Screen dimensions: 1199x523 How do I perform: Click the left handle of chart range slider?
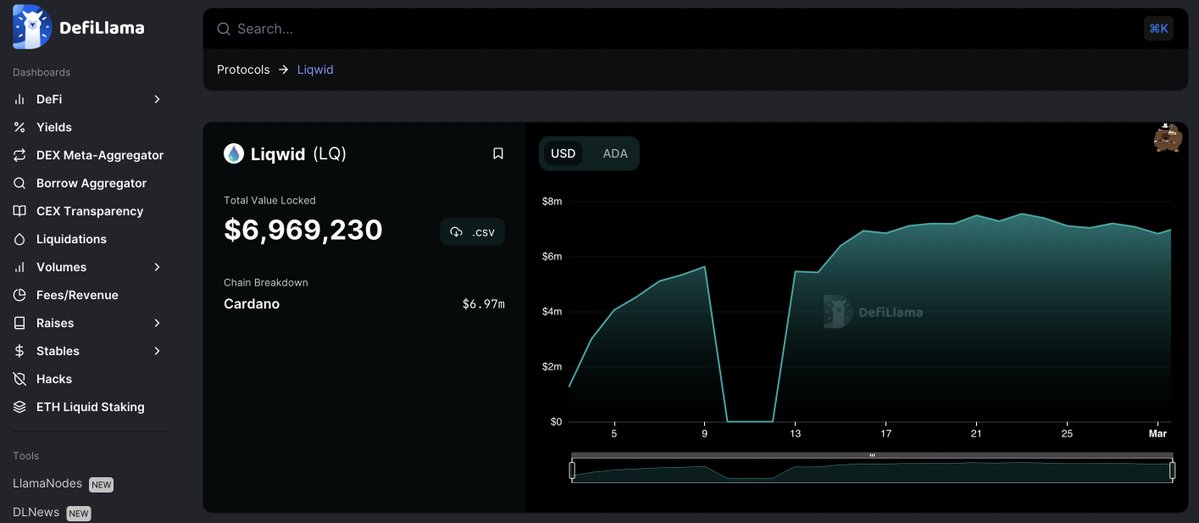[572, 470]
